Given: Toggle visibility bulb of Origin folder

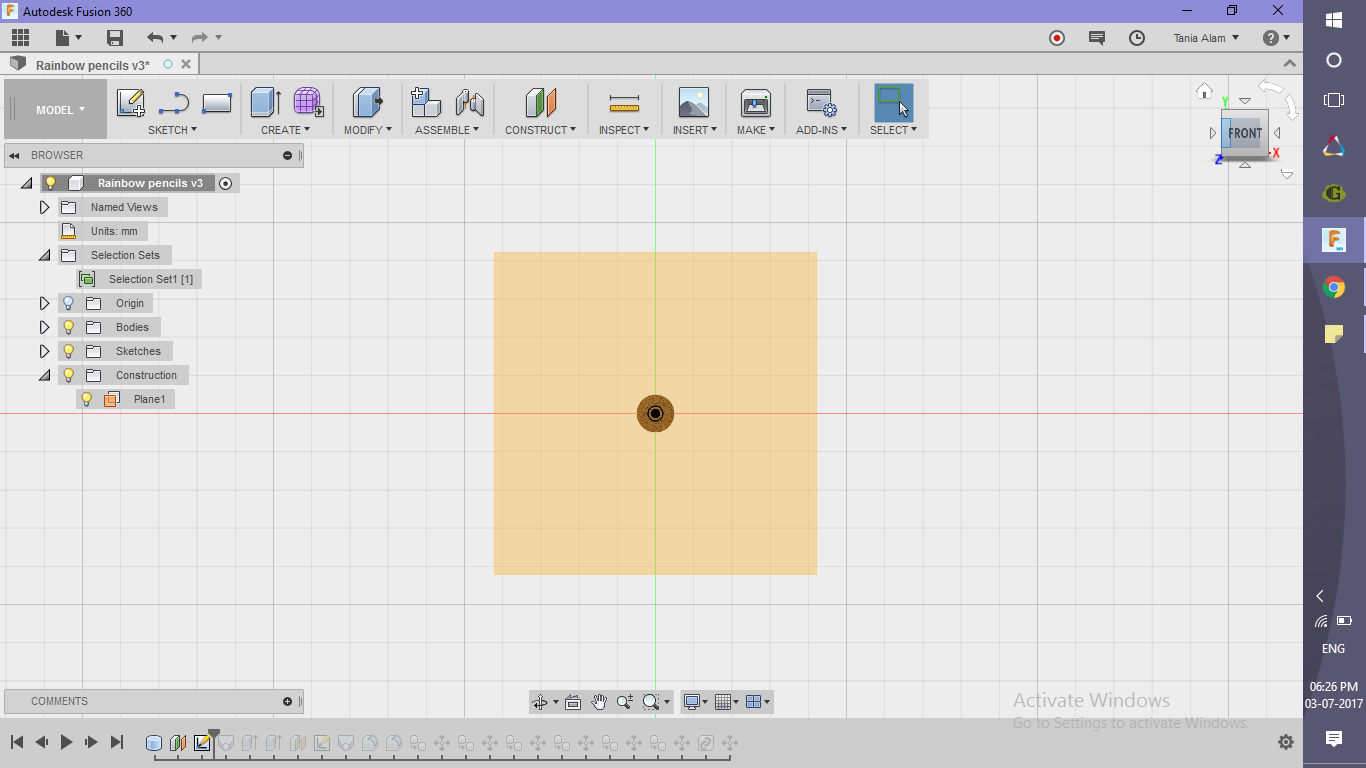Looking at the screenshot, I should coord(69,303).
